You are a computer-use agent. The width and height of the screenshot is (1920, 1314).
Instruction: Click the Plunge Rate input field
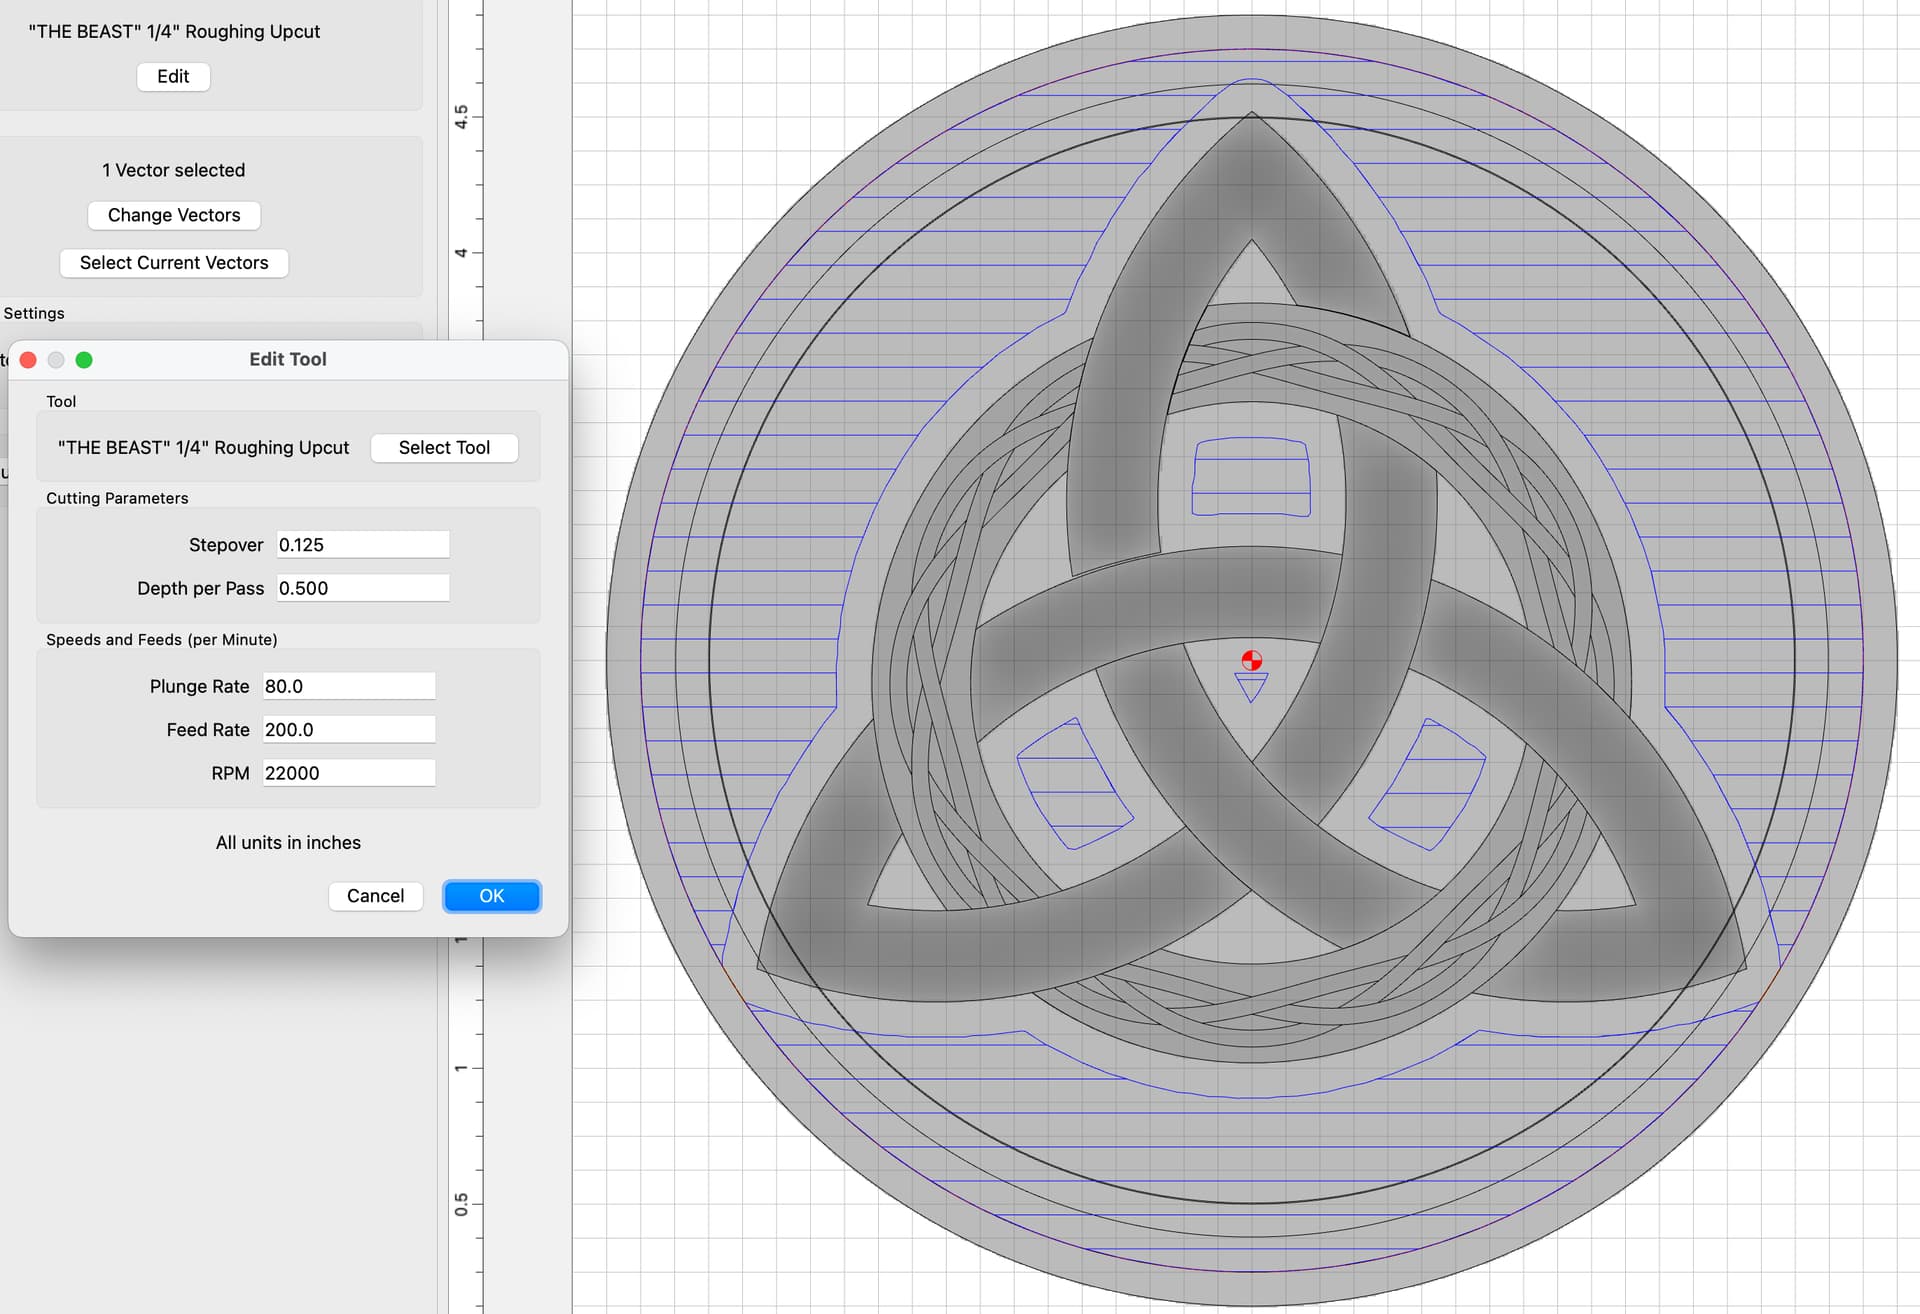[349, 686]
